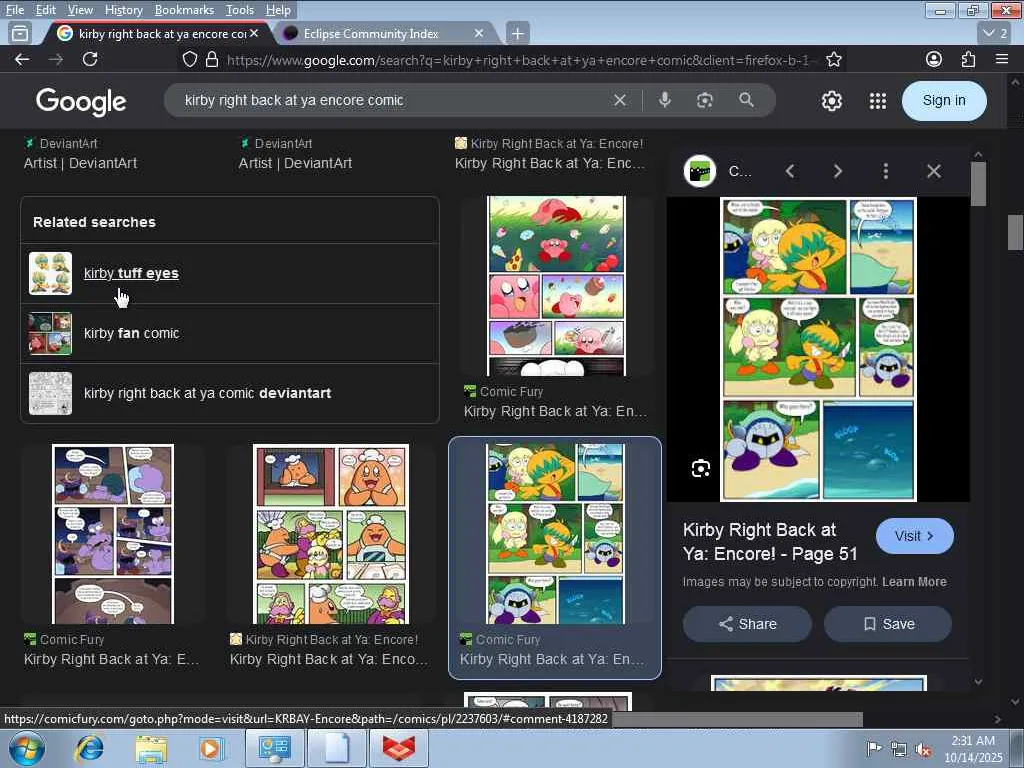The height and width of the screenshot is (768, 1024).
Task: Open site security padlock info
Action: point(212,60)
